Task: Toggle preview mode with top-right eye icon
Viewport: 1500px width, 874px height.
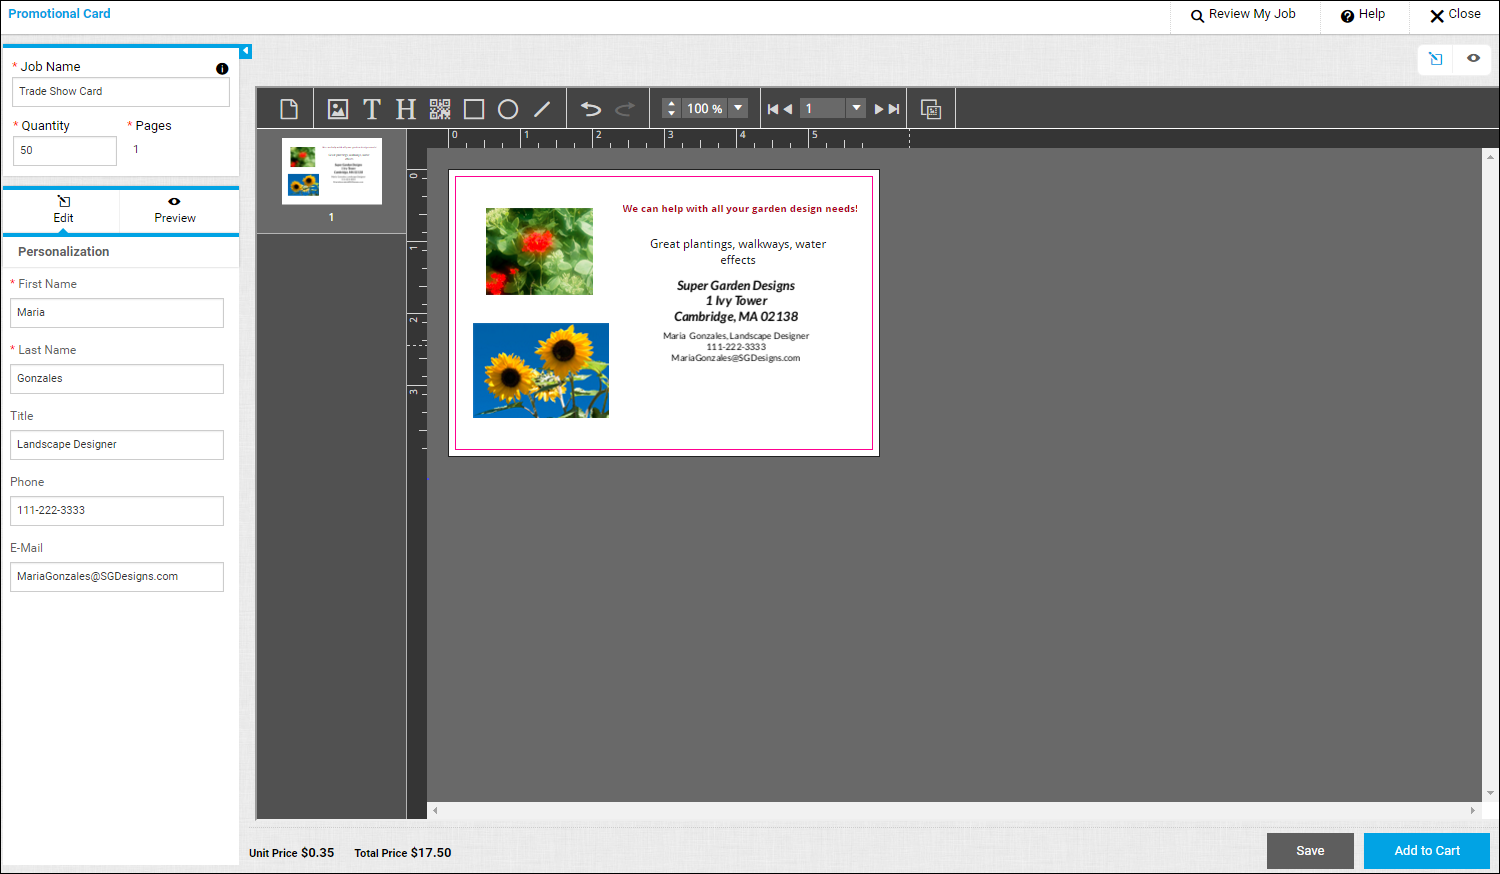Action: point(1473,59)
